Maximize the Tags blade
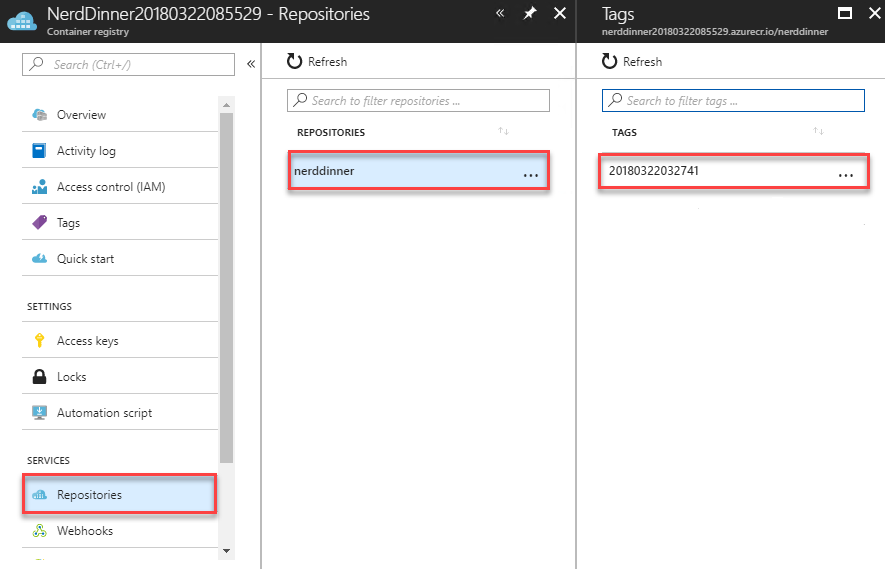The width and height of the screenshot is (885, 569). 845,13
